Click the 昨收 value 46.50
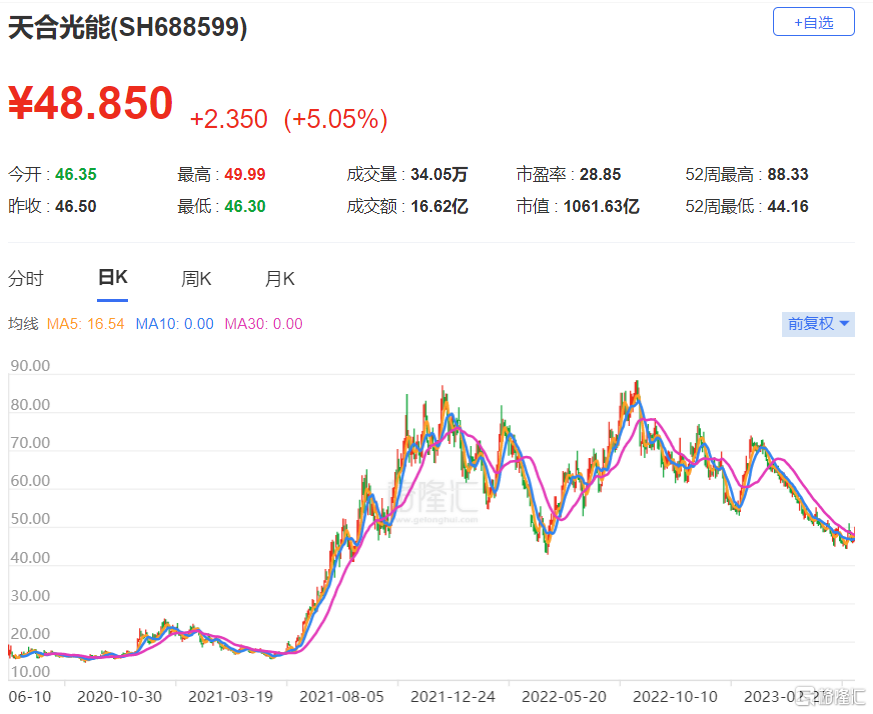This screenshot has width=873, height=714. 76,207
